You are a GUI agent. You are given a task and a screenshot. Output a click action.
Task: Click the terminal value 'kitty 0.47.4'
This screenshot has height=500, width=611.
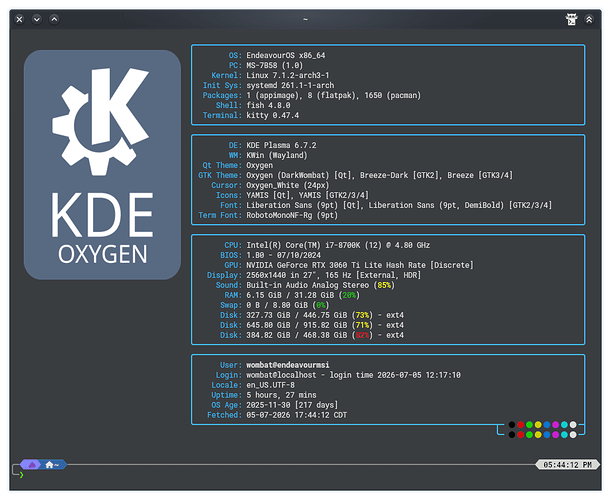pyautogui.click(x=272, y=115)
